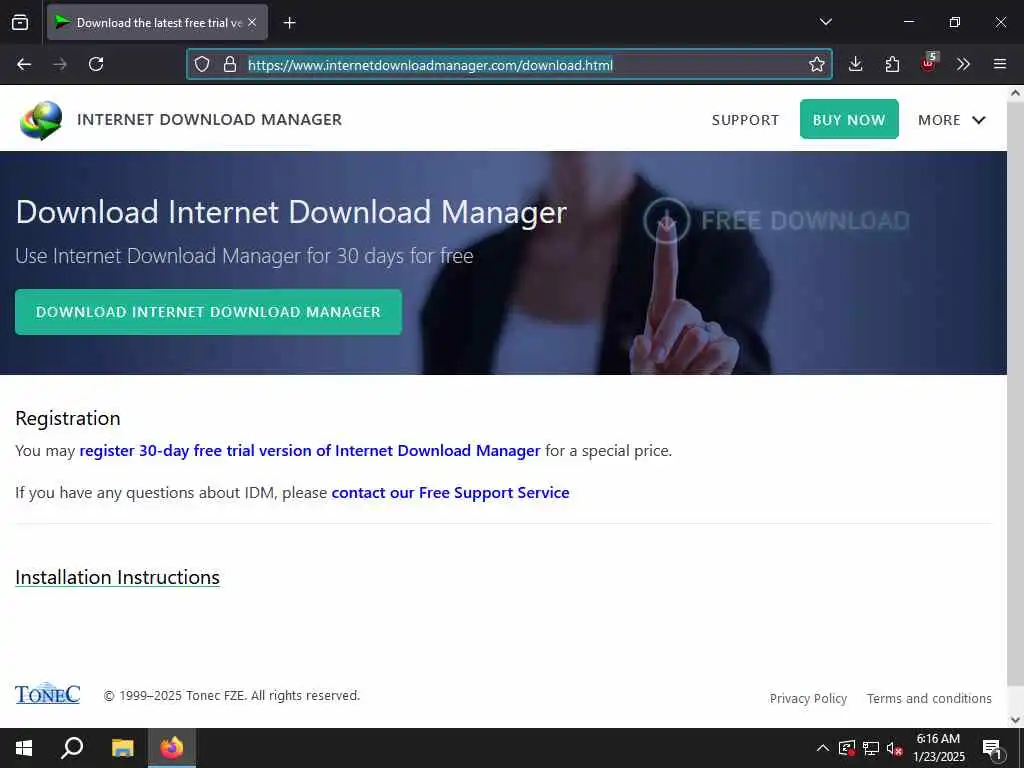Expand the MORE dropdown menu

point(952,120)
